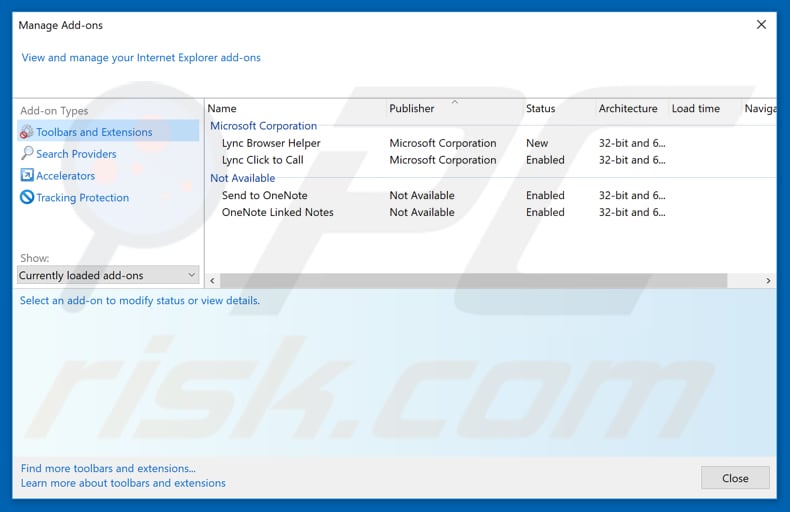Screen dimensions: 790x512
Task: Click the Tracking Protection blocked-circle icon
Action: coord(27,197)
